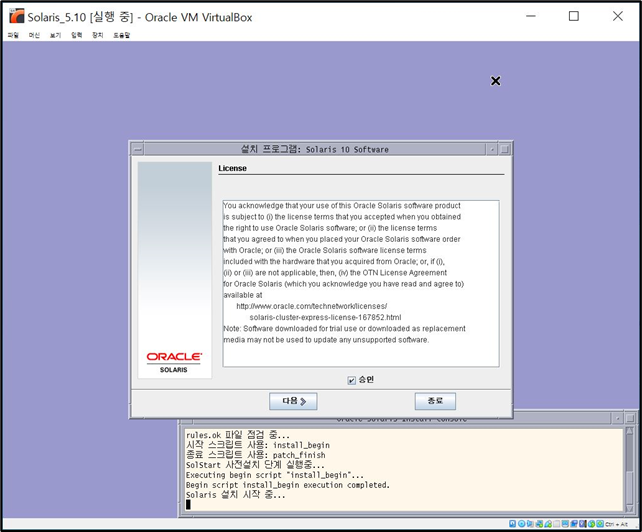This screenshot has width=642, height=532.
Task: Click the display settings status icon
Action: (x=565, y=524)
